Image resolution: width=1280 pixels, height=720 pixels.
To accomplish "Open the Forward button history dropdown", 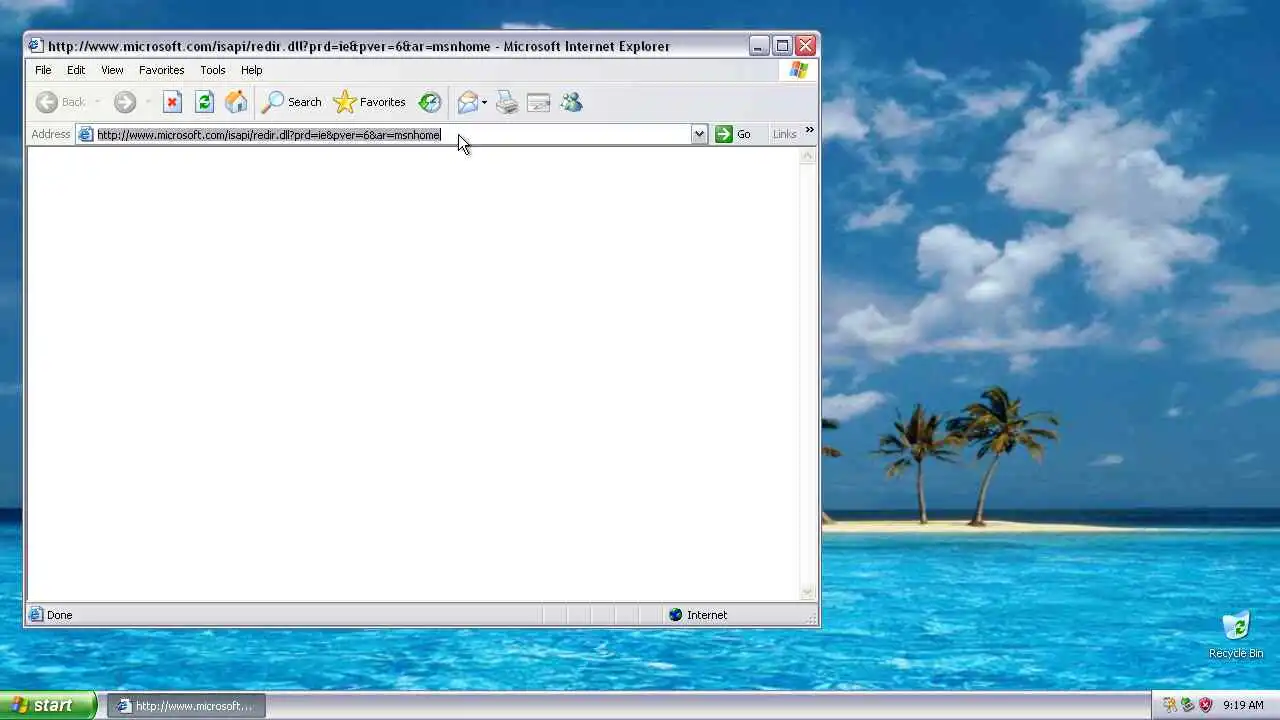I will tap(147, 102).
